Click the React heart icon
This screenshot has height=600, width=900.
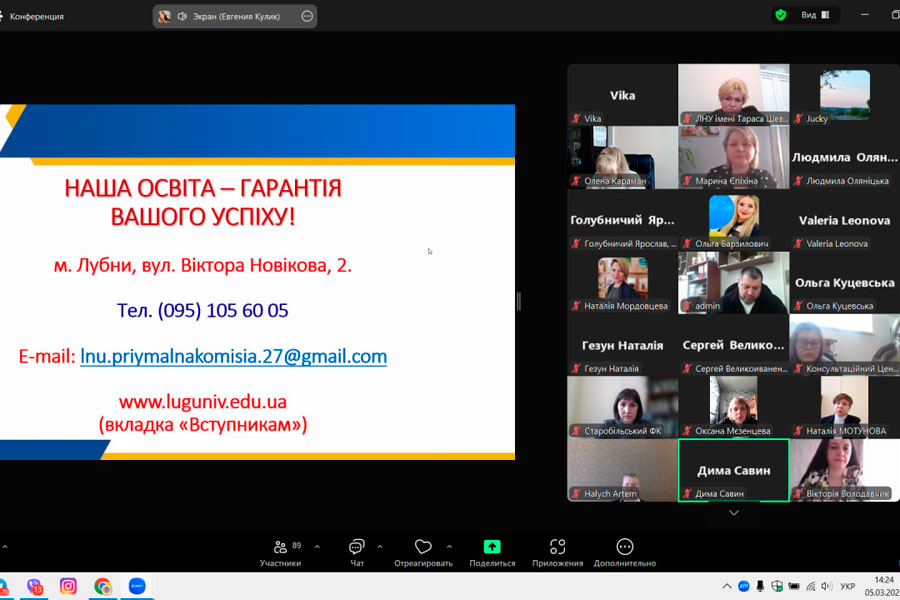coord(423,547)
